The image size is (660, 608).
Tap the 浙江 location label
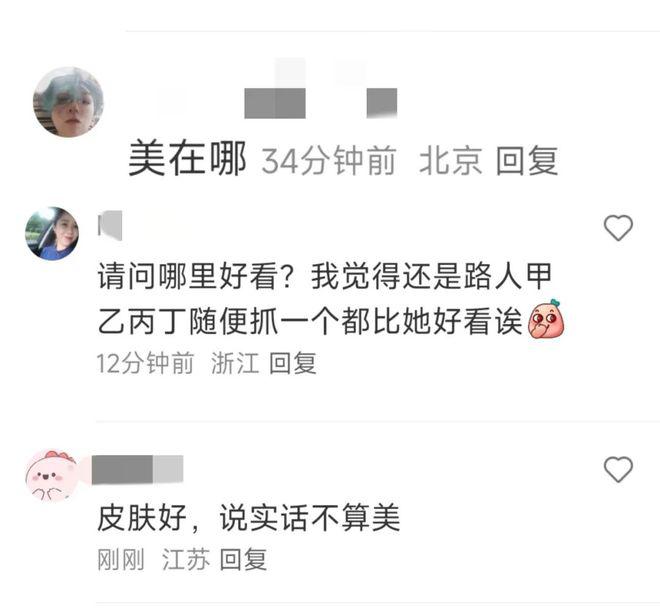point(235,363)
